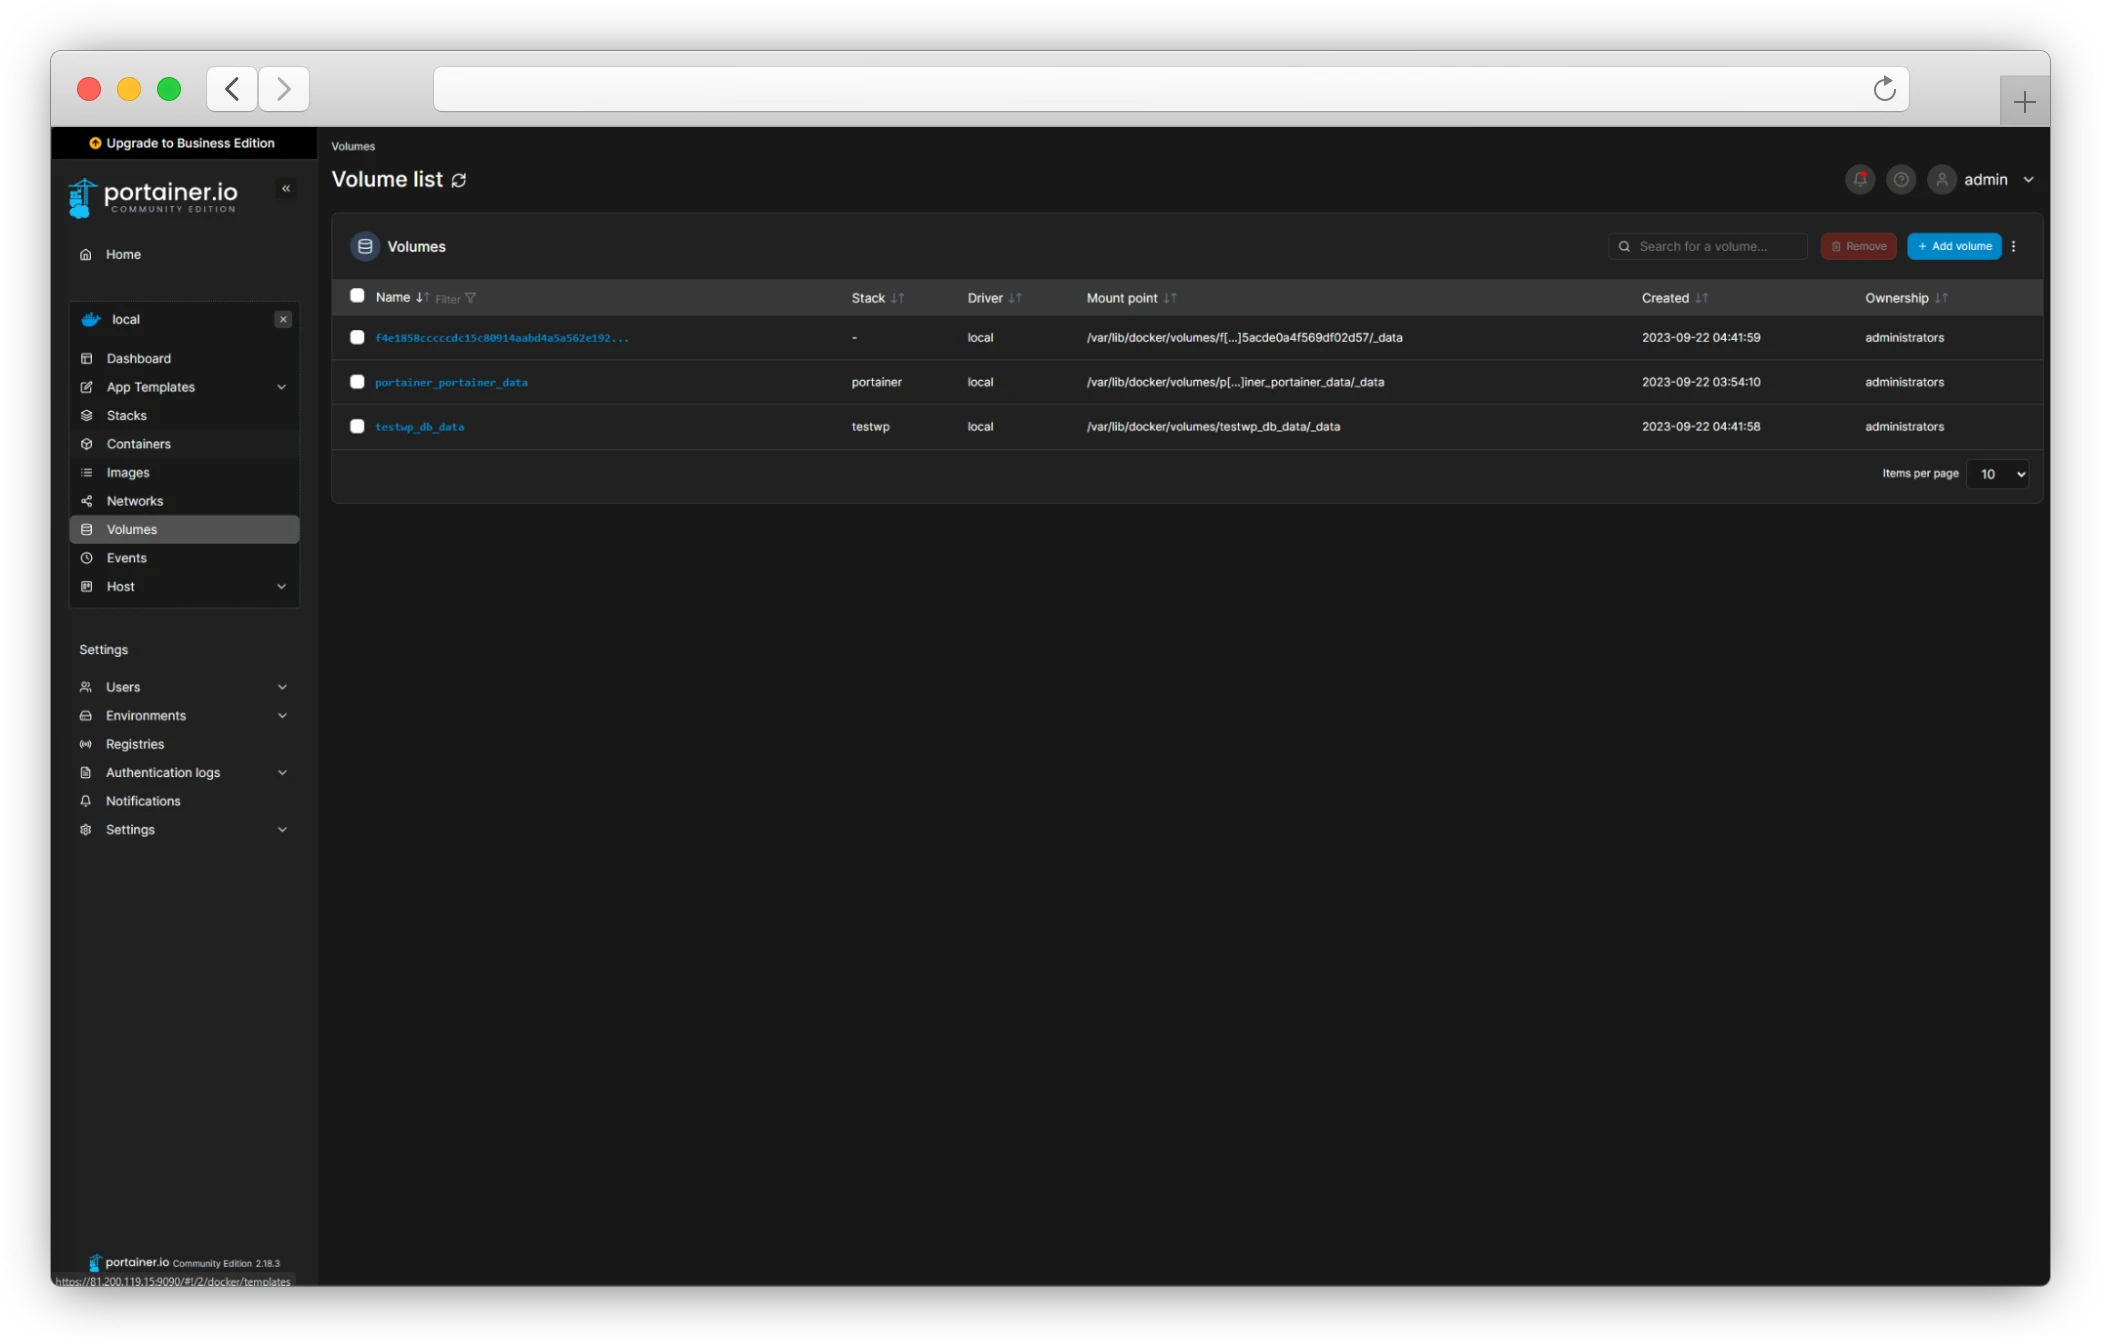Go to Containers in sidebar
The image size is (2101, 1337).
[139, 444]
